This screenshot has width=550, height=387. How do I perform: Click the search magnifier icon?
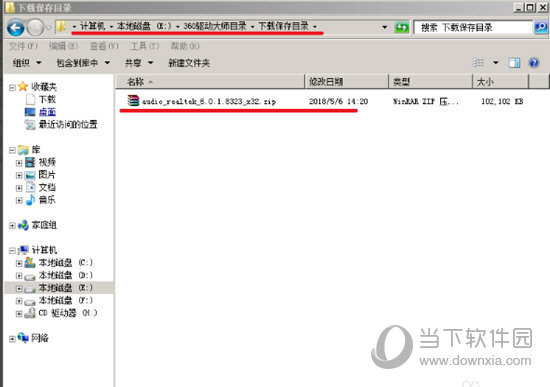(x=541, y=27)
